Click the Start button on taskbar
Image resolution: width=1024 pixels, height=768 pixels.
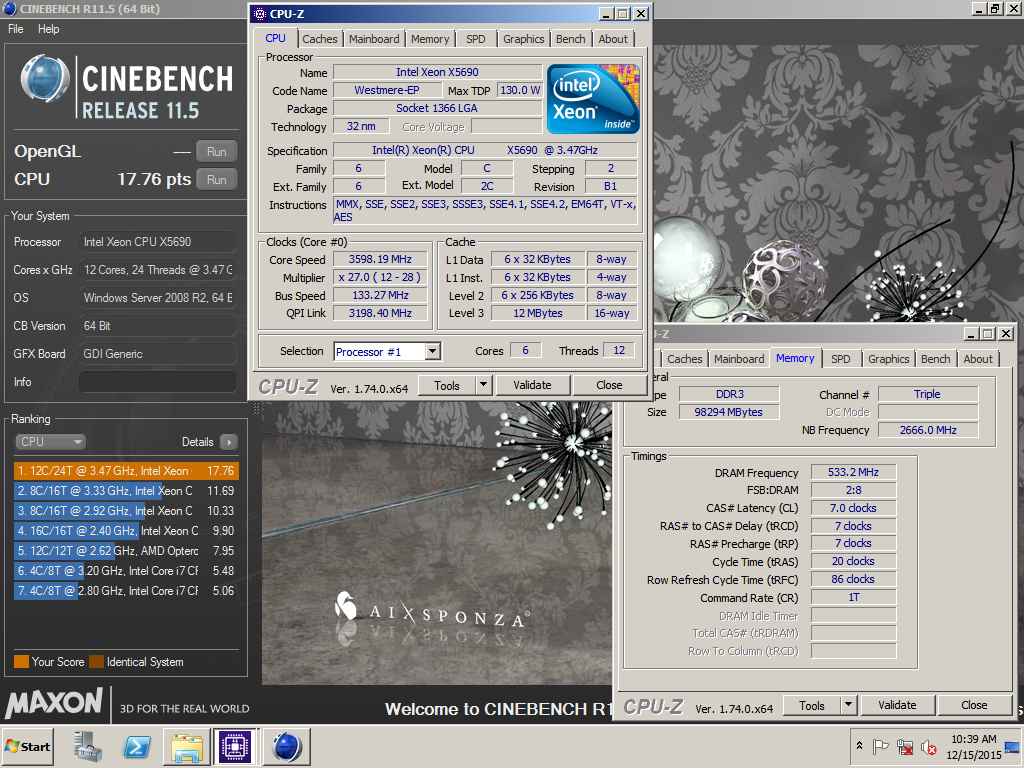coord(28,746)
